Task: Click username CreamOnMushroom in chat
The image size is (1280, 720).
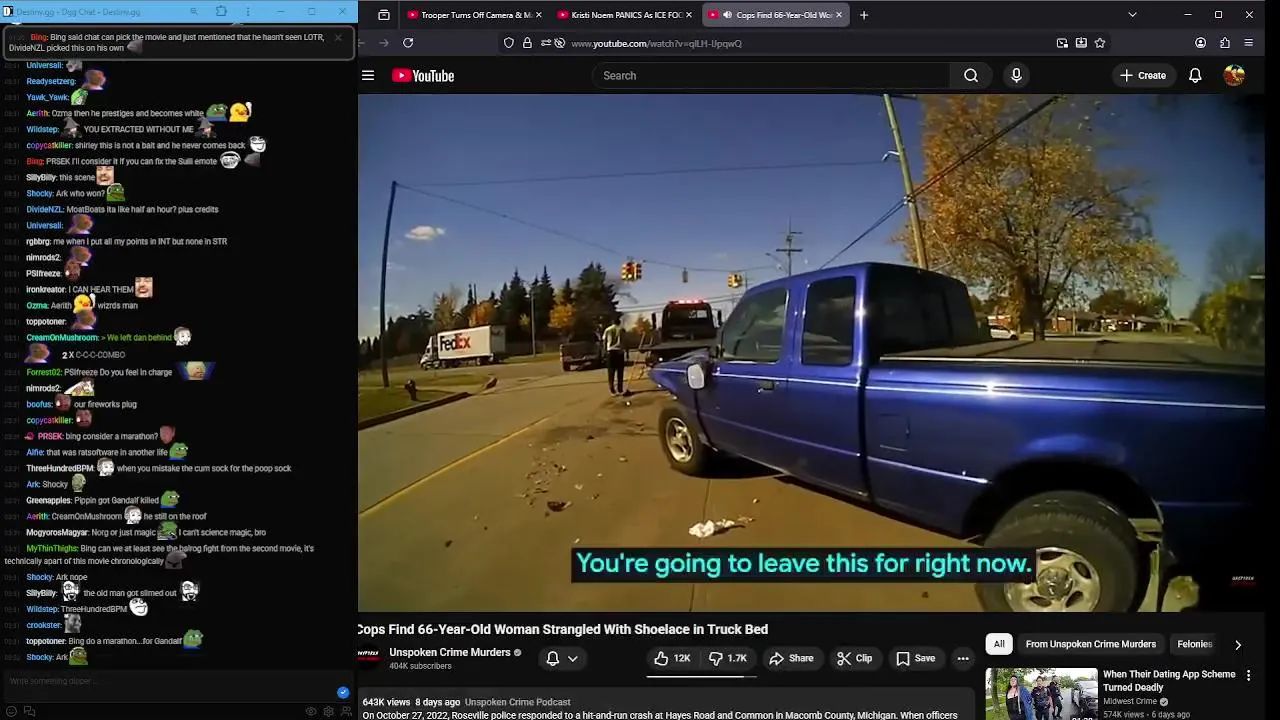Action: tap(62, 338)
